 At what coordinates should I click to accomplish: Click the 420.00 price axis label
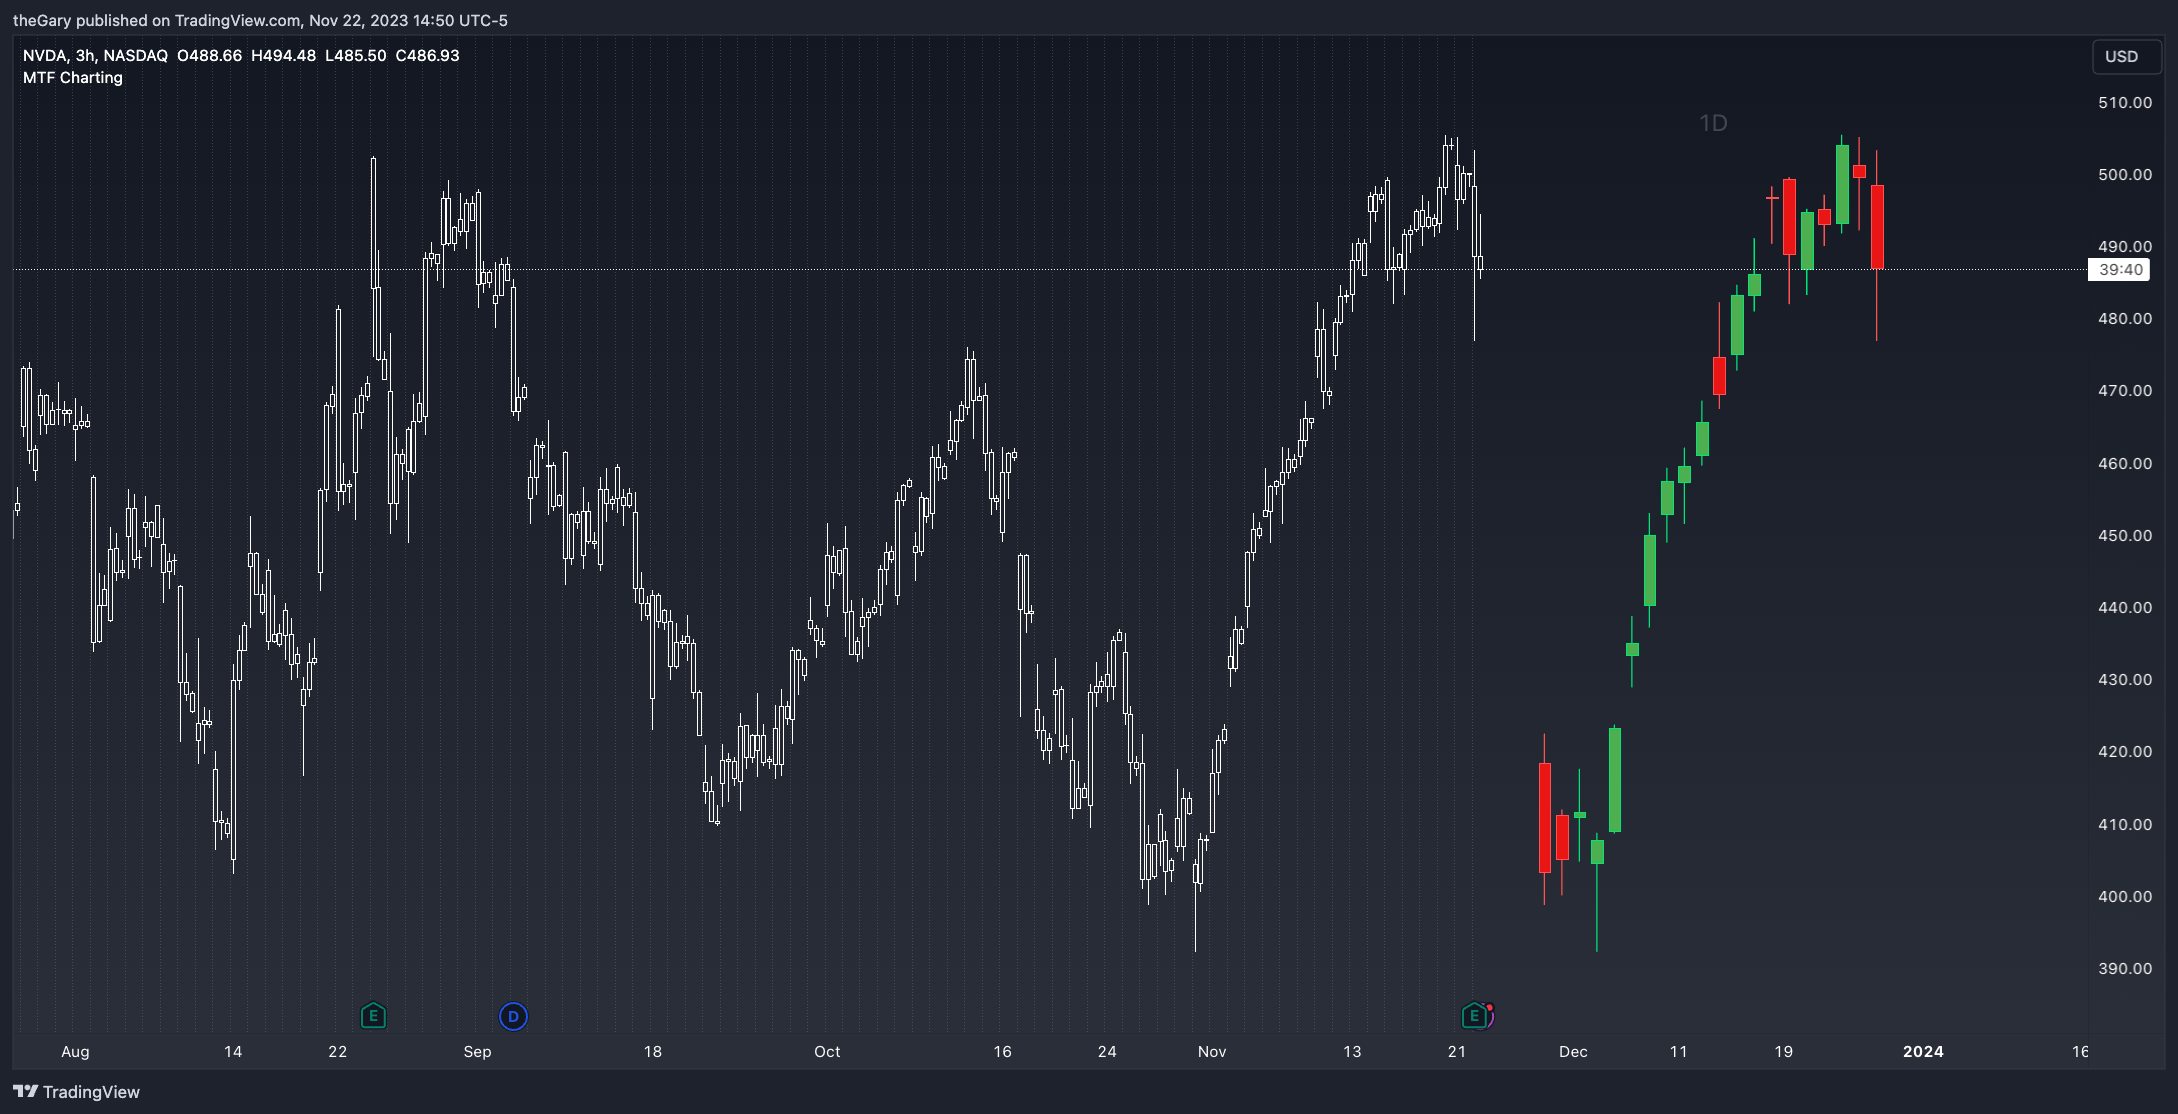[2125, 752]
